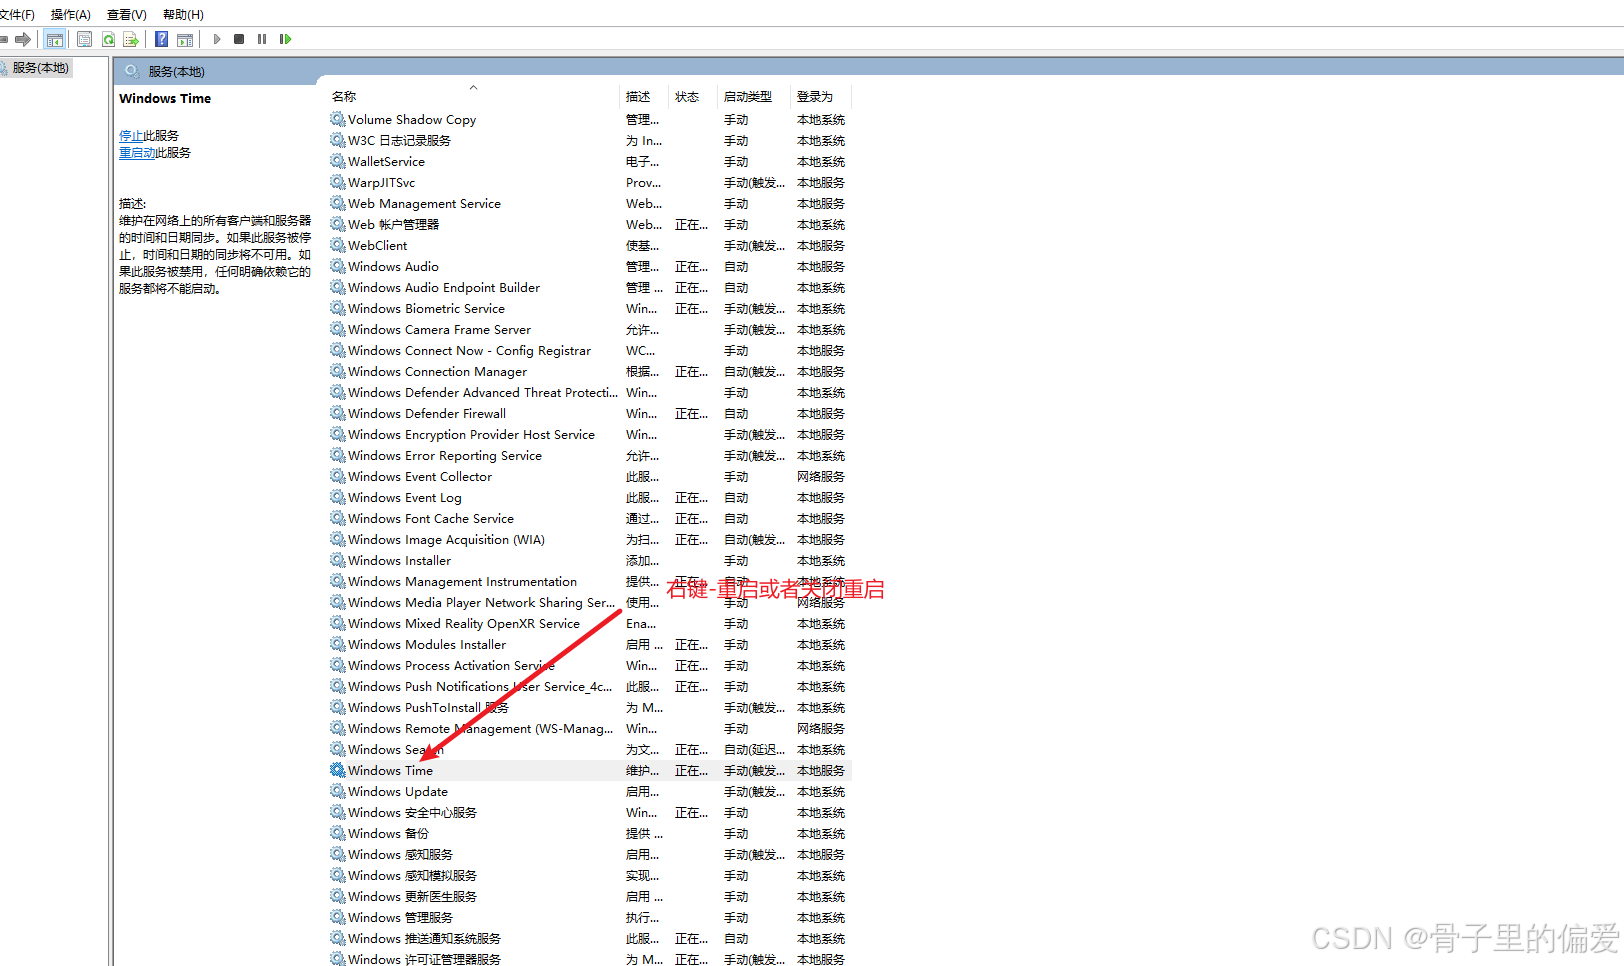The height and width of the screenshot is (966, 1624).
Task: Click the Refresh toolbar icon
Action: click(108, 39)
